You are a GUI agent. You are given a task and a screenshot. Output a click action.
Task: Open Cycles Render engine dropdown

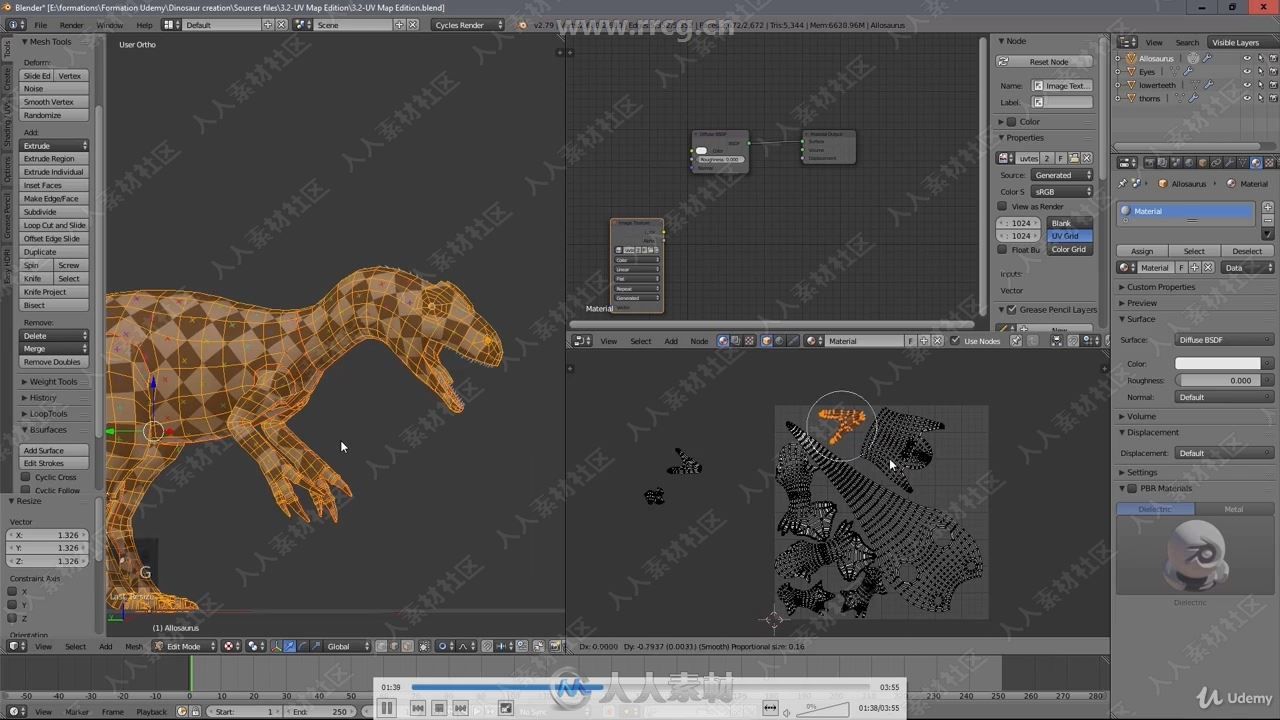coord(468,25)
